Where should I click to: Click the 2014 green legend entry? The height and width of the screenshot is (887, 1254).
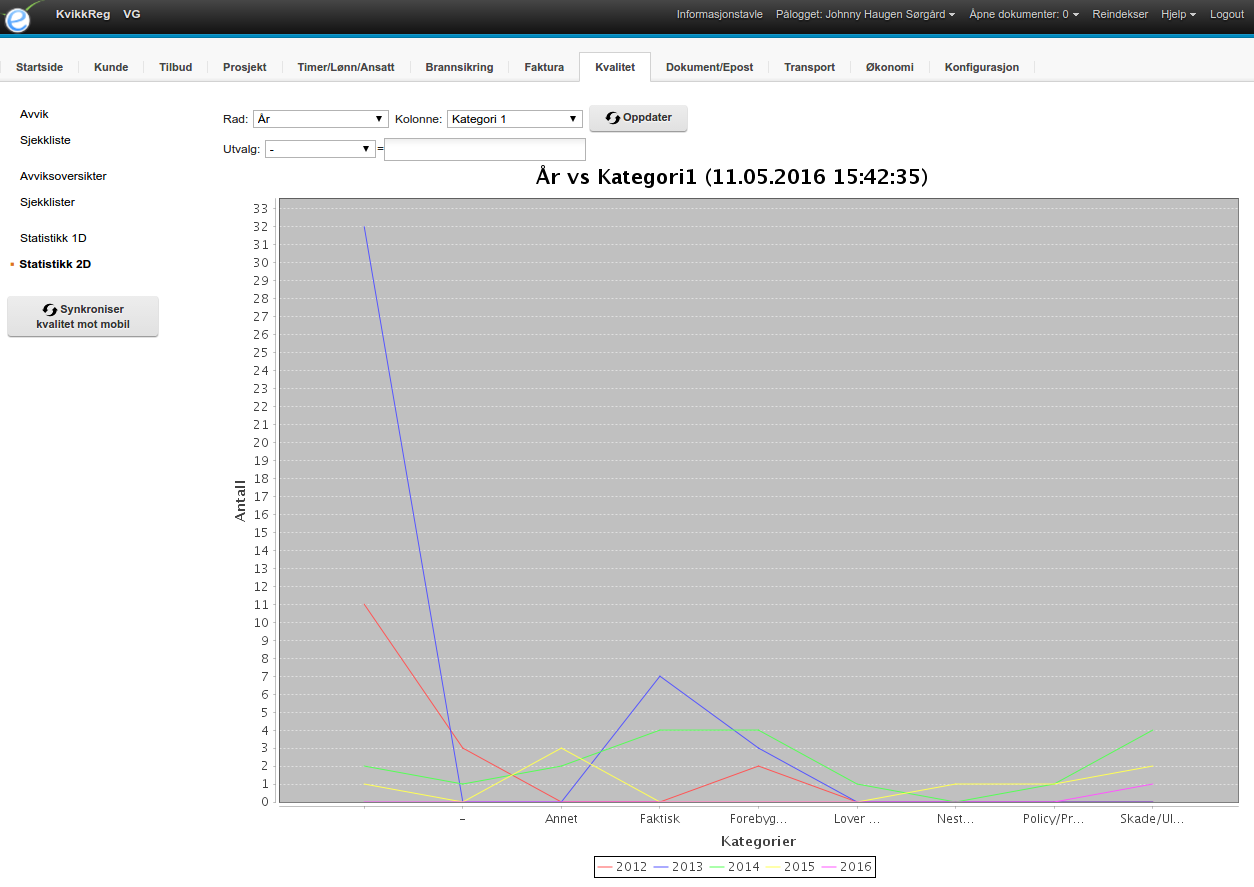(734, 867)
